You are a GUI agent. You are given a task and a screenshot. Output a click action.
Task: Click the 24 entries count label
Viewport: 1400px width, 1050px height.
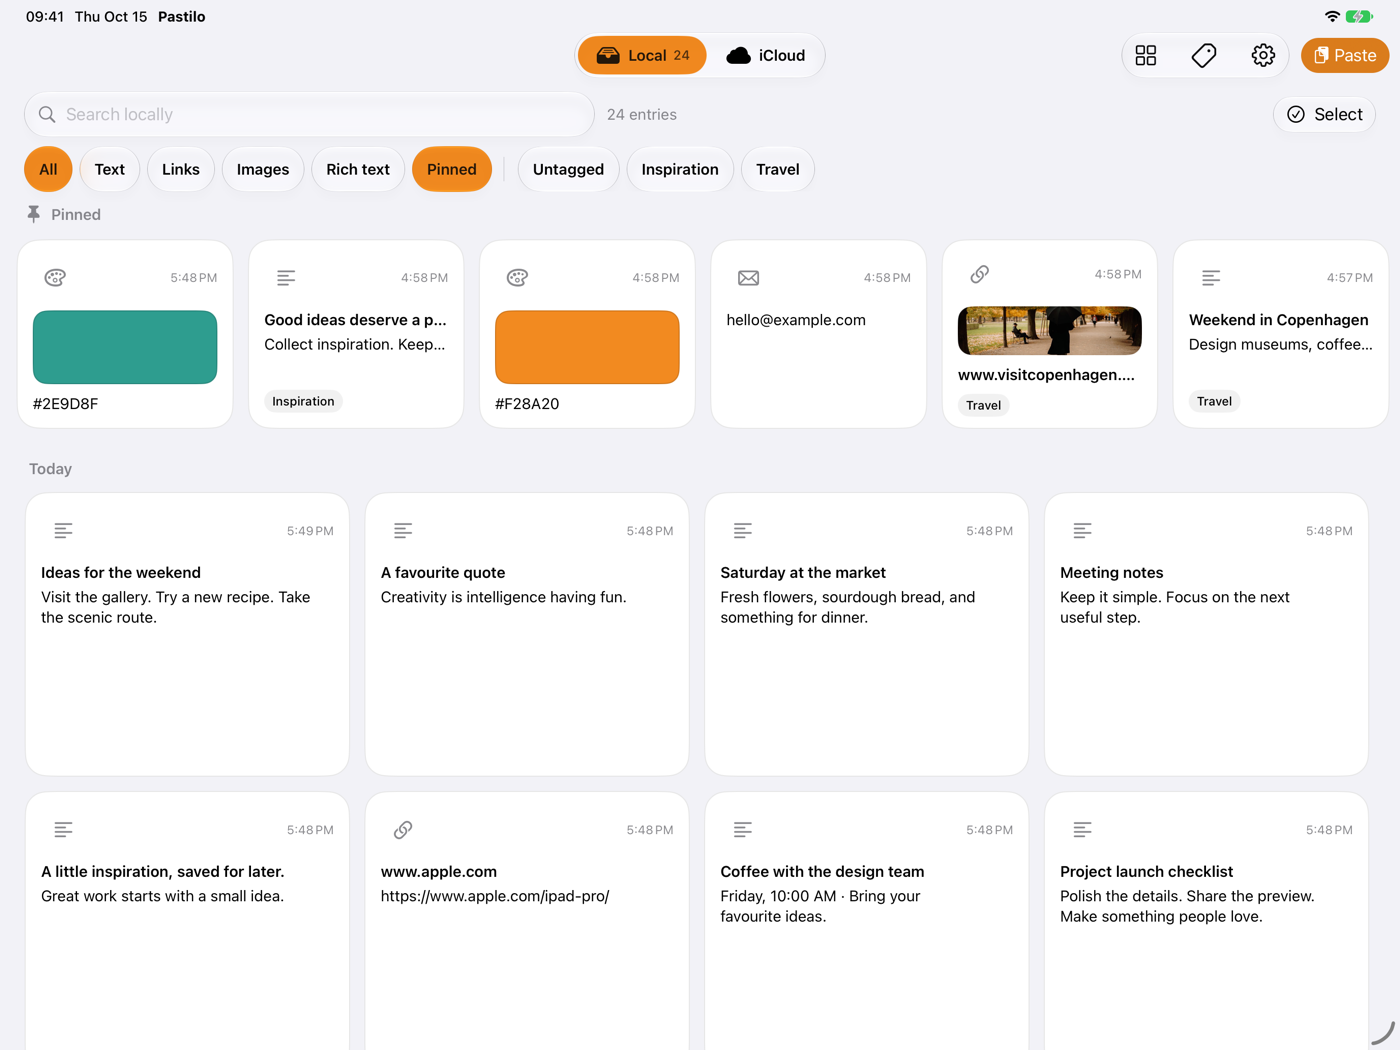pos(642,115)
